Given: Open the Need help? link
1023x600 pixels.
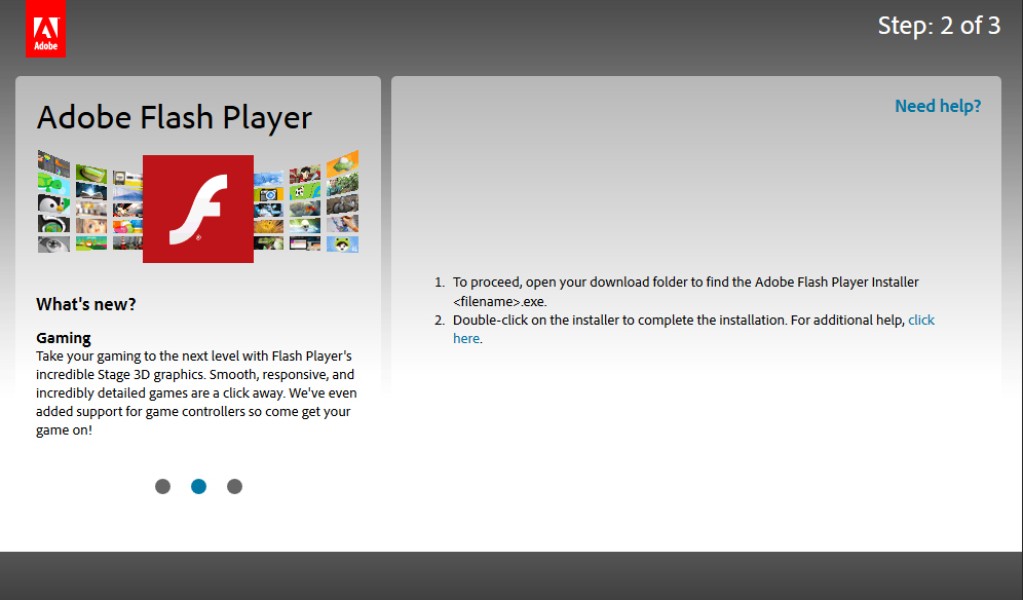Looking at the screenshot, I should click(938, 106).
